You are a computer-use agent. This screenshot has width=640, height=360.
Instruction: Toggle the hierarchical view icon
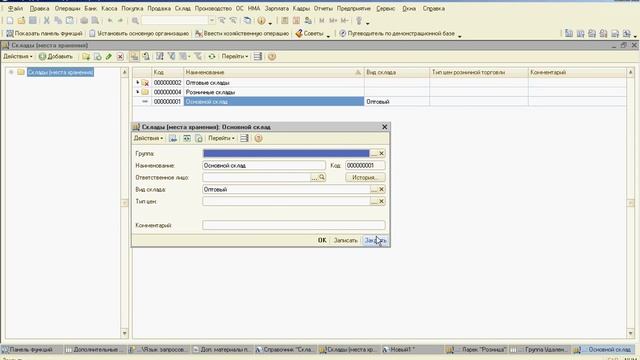point(134,57)
